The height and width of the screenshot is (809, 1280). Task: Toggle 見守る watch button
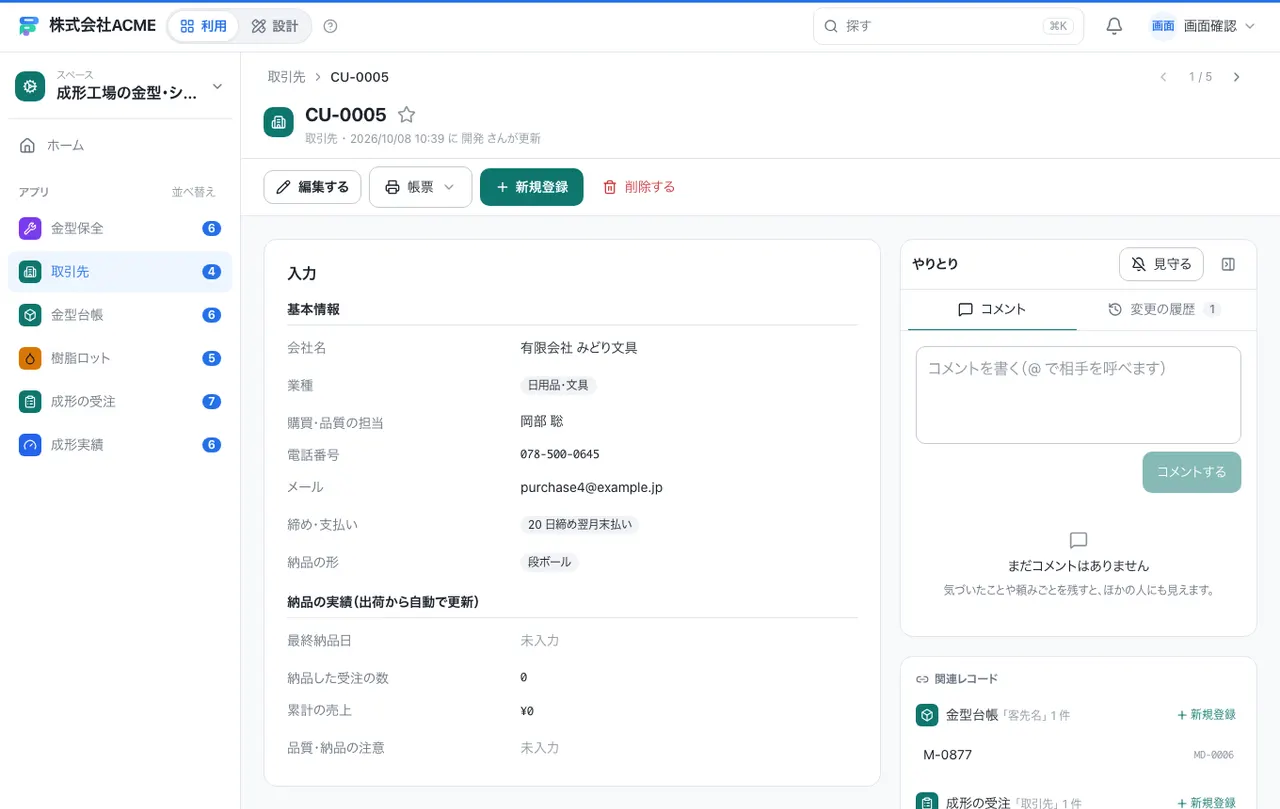click(x=1161, y=264)
